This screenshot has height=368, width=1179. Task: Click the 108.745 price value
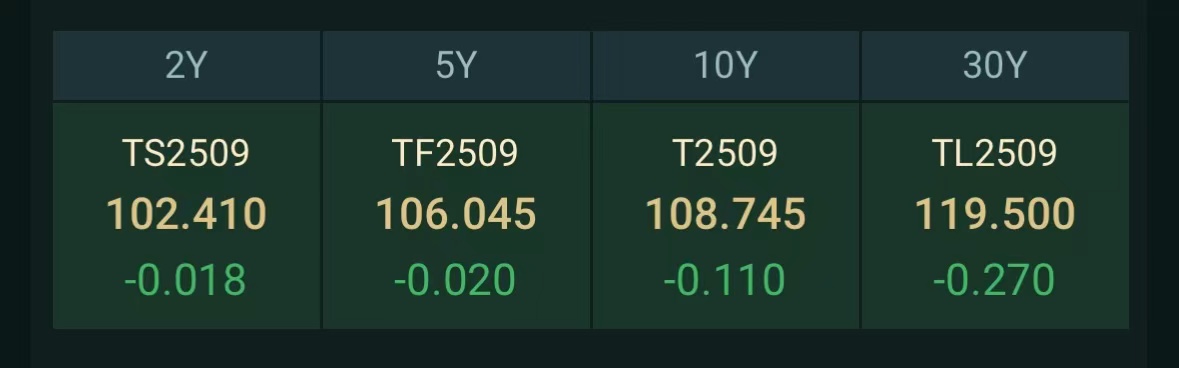(726, 214)
